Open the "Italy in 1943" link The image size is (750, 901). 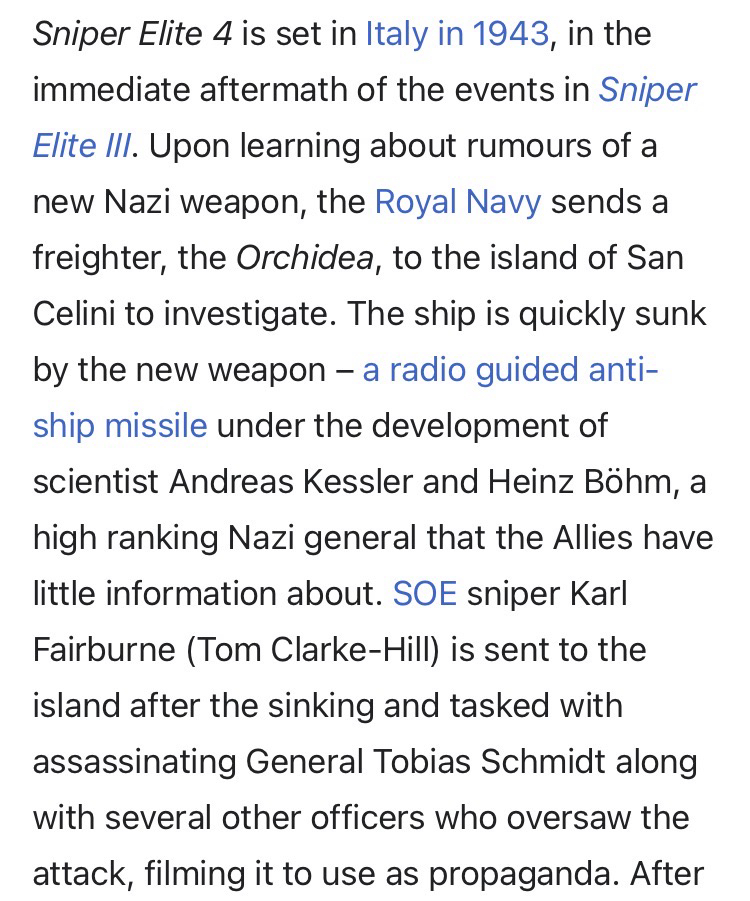457,34
